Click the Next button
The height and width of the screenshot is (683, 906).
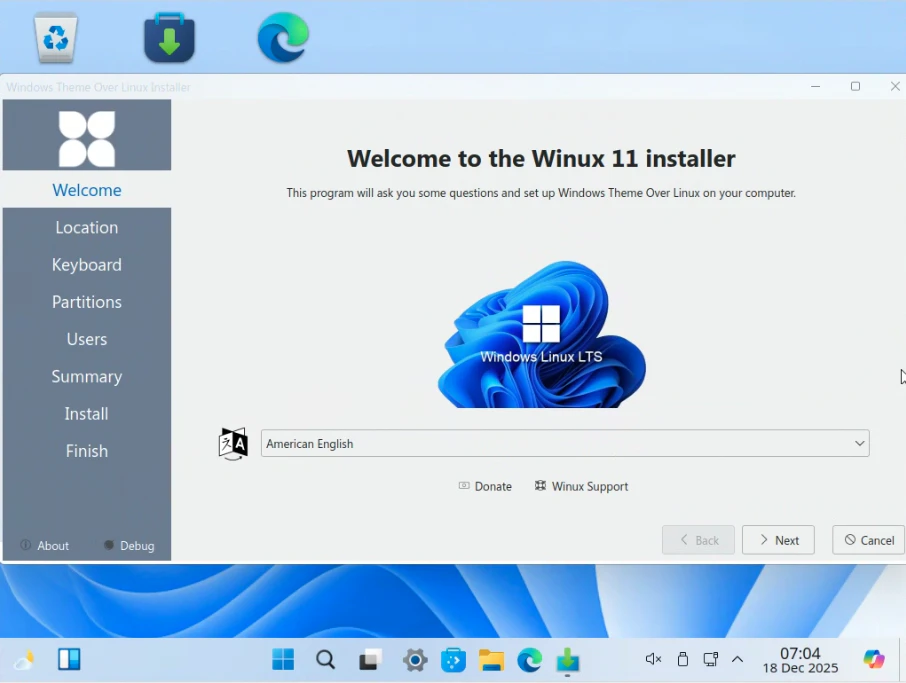pos(778,540)
